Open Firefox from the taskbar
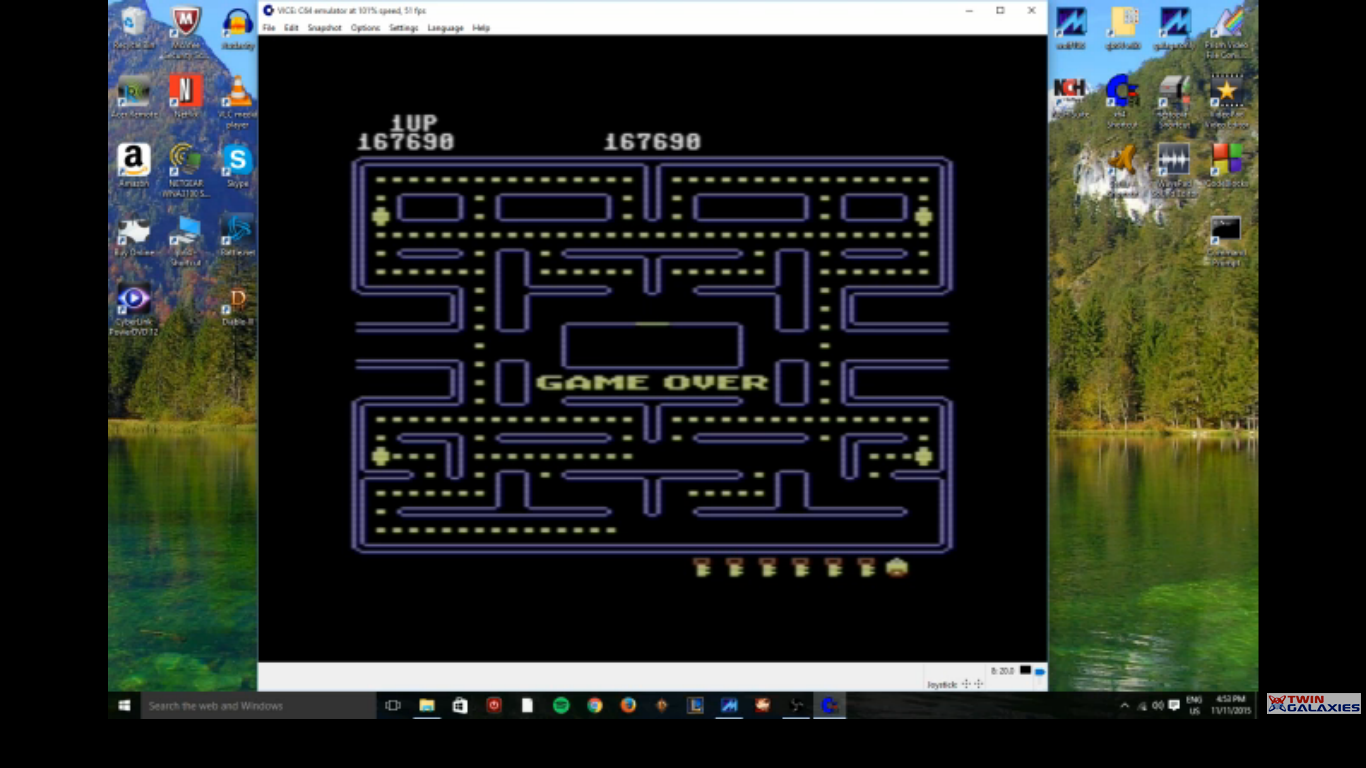 tap(628, 705)
